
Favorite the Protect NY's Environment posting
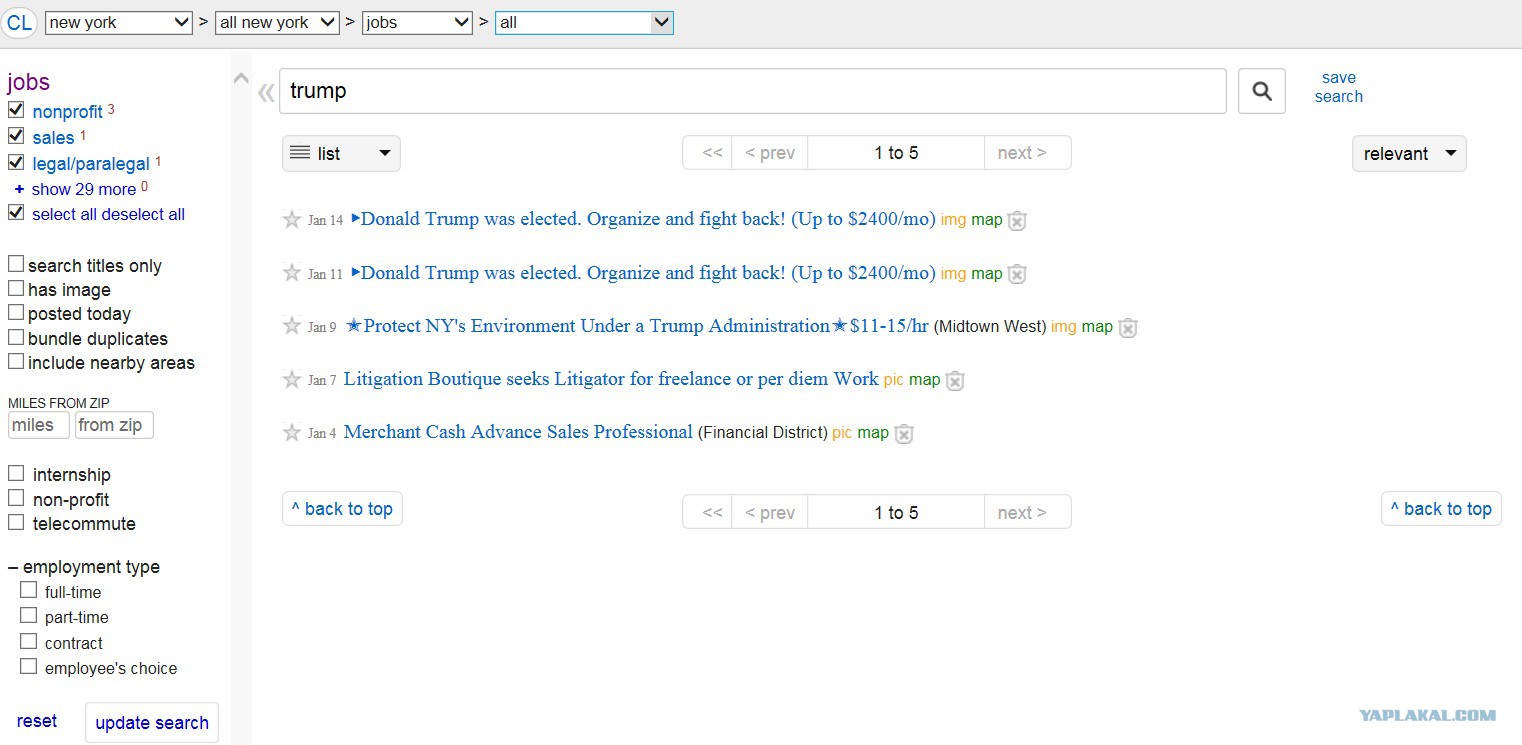(x=292, y=326)
